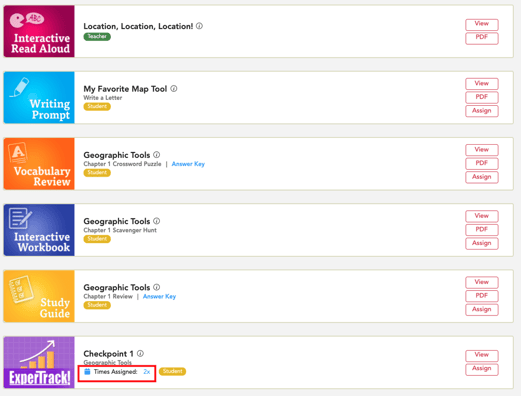This screenshot has width=521, height=396.
Task: Open the Study Guide tile
Action: [39, 296]
